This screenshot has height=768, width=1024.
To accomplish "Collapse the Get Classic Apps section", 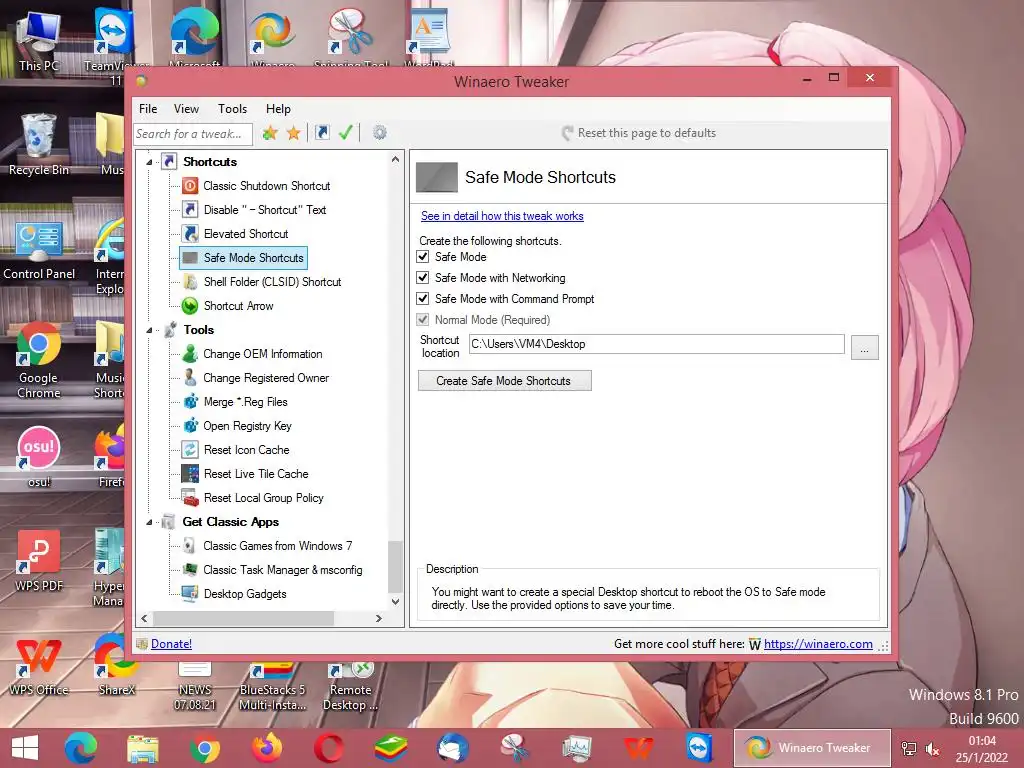I will pyautogui.click(x=149, y=522).
